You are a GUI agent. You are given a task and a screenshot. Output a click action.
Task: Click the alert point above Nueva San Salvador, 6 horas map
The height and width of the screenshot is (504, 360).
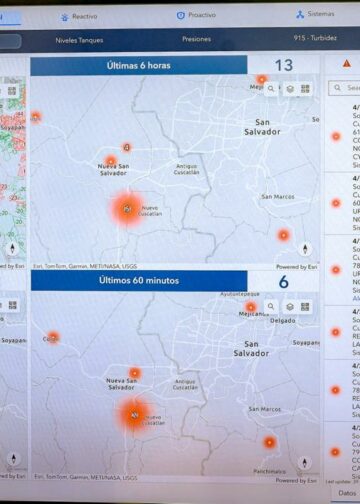[110, 160]
